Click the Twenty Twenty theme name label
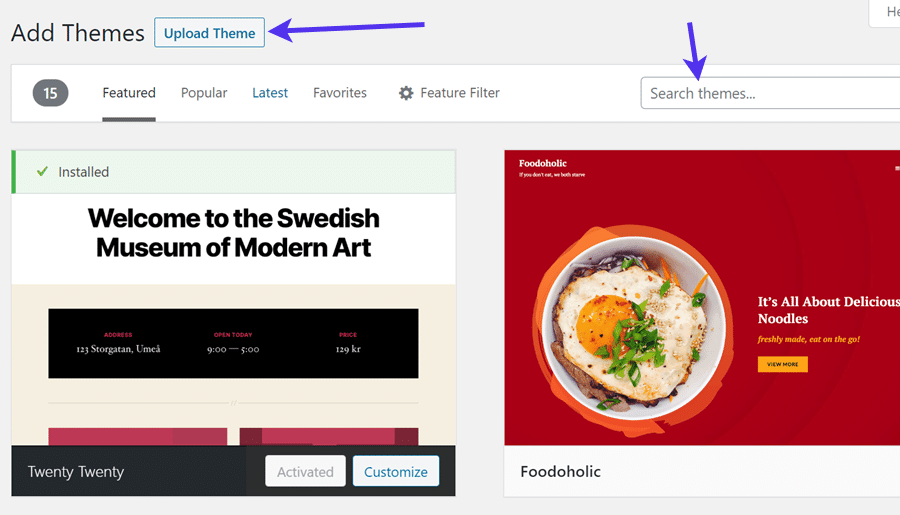This screenshot has height=515, width=900. click(76, 472)
